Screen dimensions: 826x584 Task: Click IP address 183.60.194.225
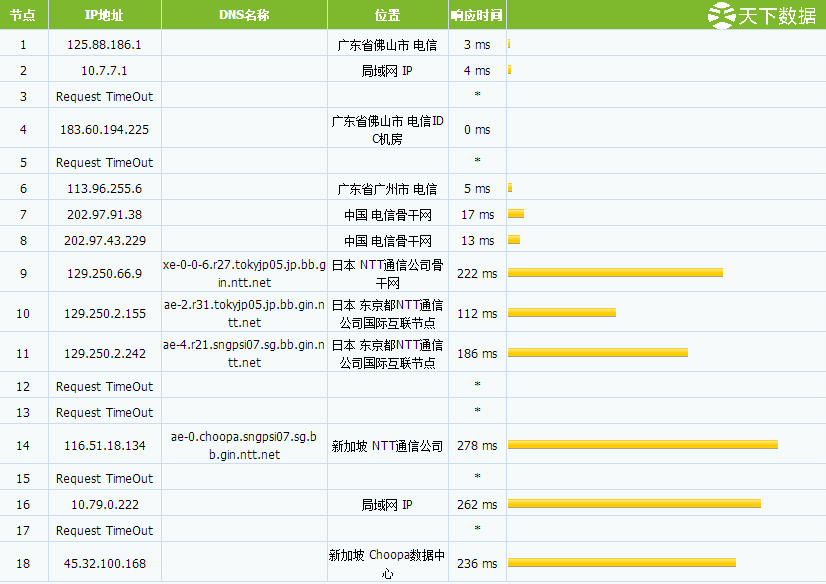104,129
